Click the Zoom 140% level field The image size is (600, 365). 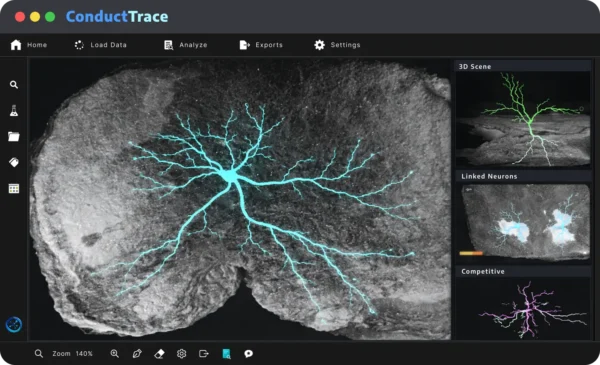click(73, 354)
